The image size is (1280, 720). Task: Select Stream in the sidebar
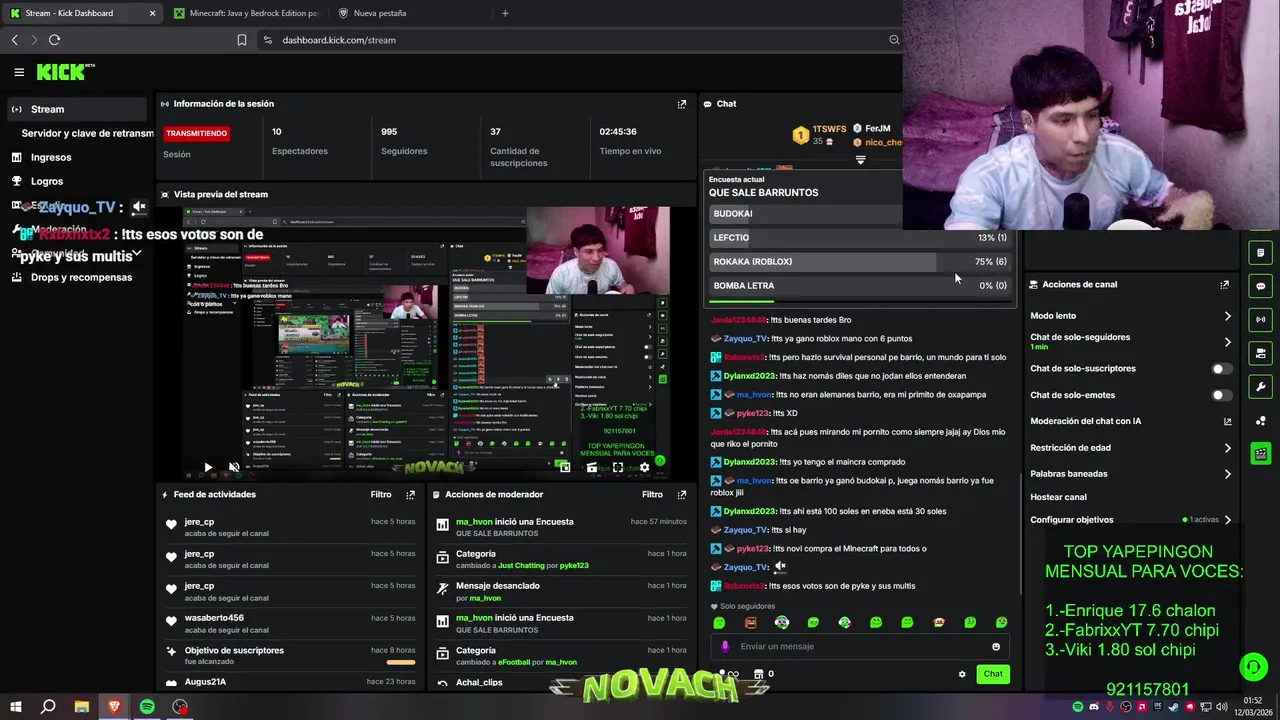[x=77, y=109]
